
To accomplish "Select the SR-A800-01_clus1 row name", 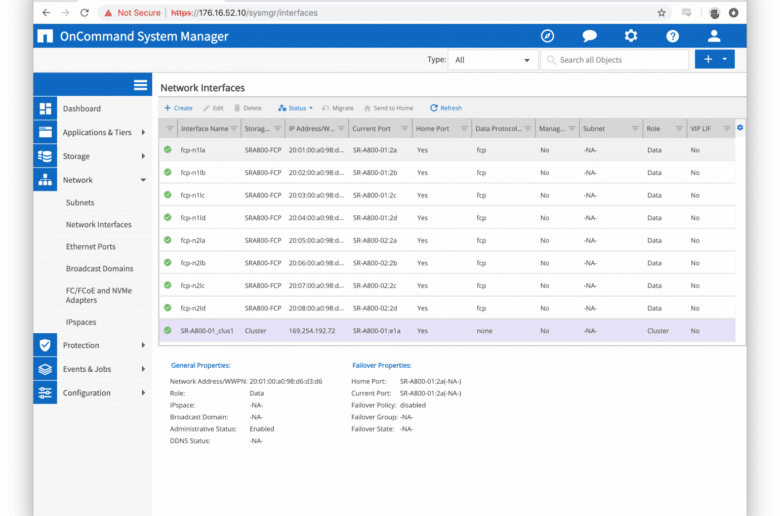I will pyautogui.click(x=207, y=330).
